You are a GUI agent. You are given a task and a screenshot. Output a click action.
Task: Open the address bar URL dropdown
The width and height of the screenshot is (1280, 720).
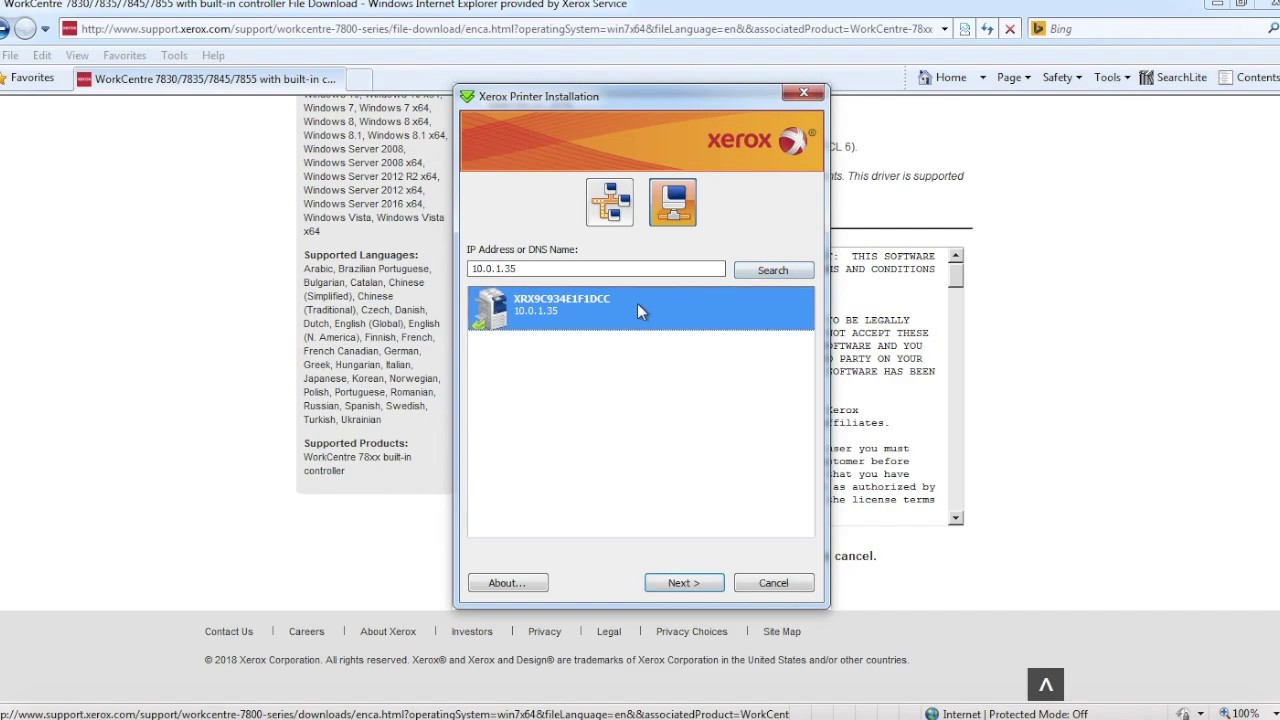point(944,29)
